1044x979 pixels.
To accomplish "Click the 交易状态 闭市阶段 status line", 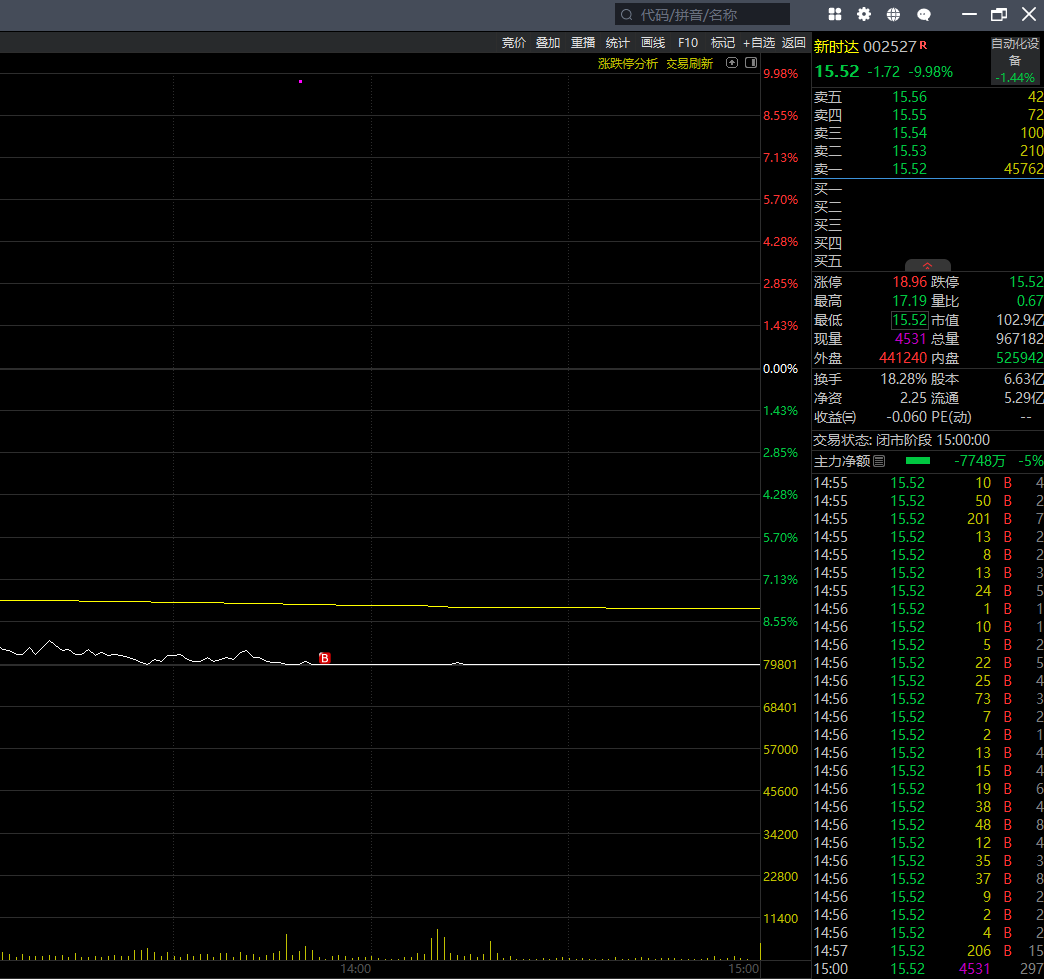I will click(902, 440).
